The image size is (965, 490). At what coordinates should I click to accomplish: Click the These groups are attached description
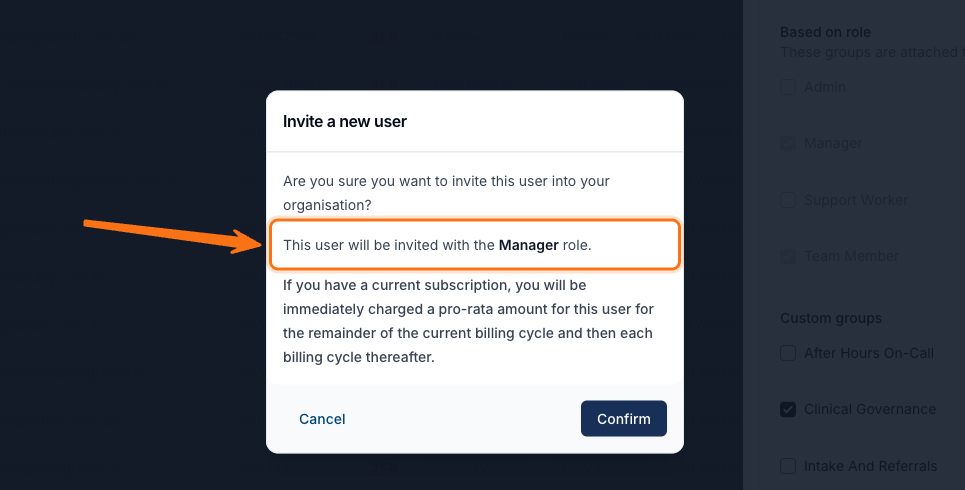[872, 52]
